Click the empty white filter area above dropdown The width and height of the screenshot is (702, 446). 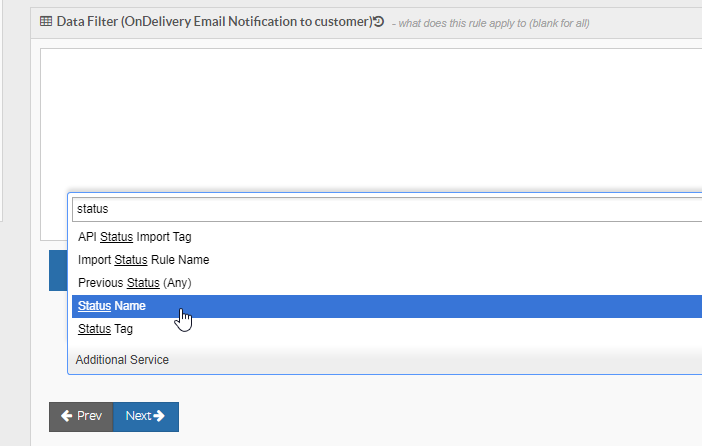point(371,120)
